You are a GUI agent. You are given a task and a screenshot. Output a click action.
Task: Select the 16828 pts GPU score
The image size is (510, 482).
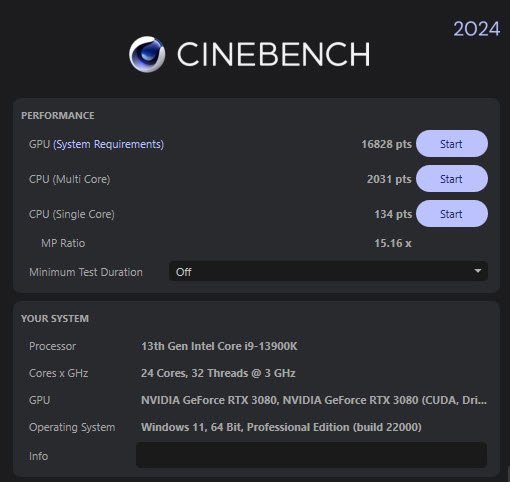(386, 144)
